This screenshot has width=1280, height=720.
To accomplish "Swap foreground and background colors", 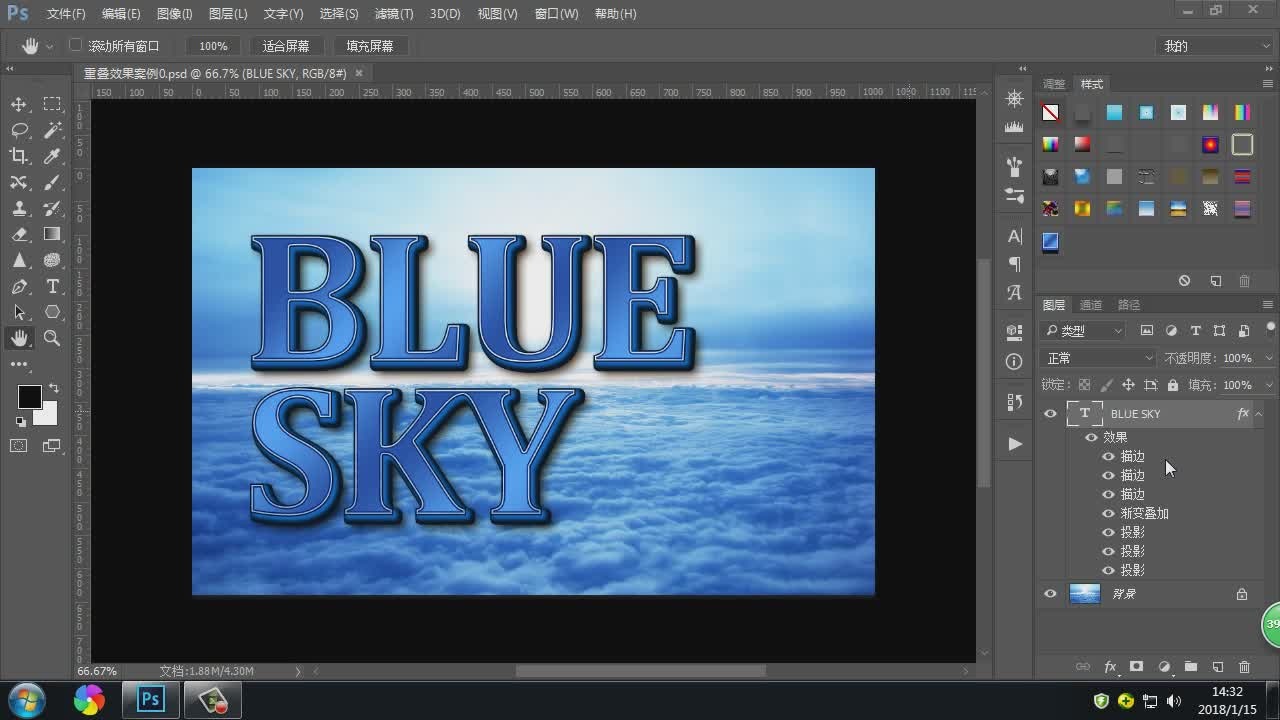I will 54,388.
